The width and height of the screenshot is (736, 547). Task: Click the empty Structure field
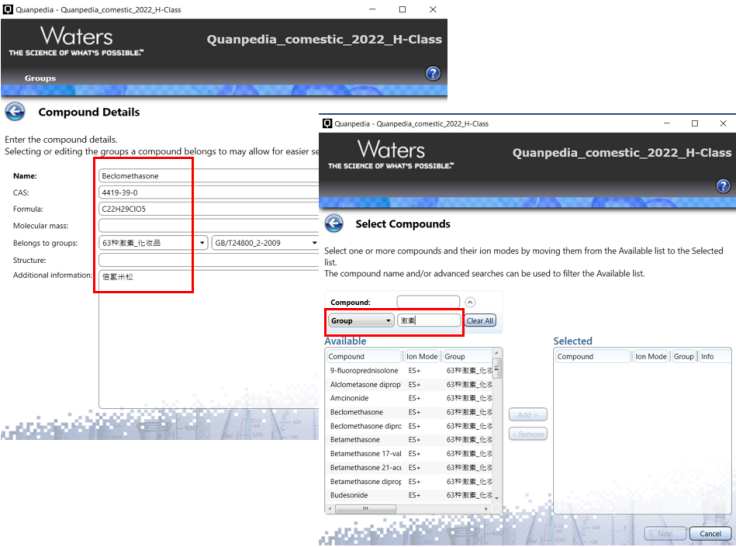[209, 260]
